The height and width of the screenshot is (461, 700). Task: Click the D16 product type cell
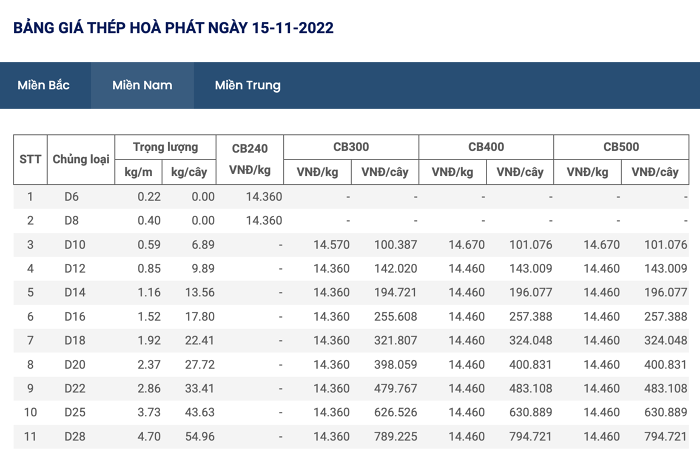click(75, 316)
